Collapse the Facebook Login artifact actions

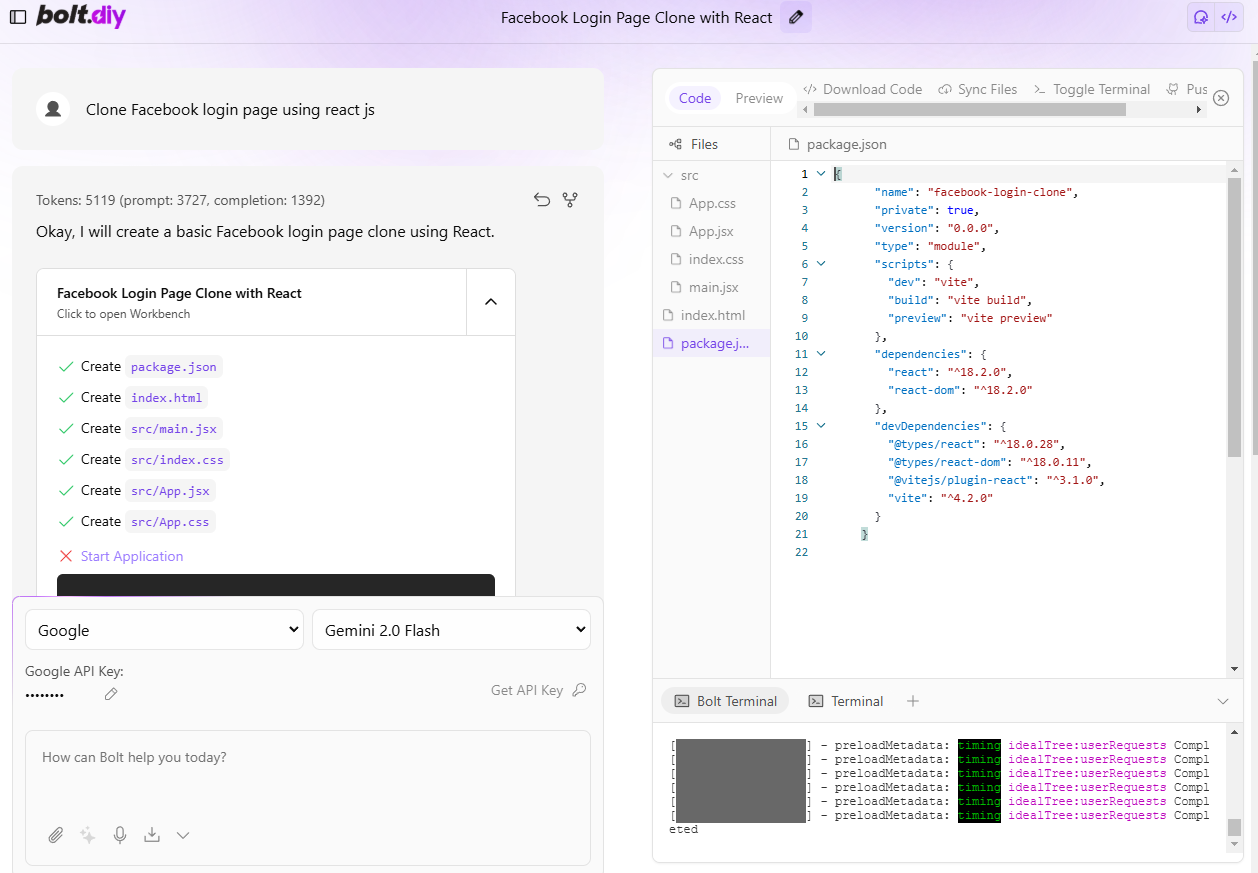pos(491,301)
